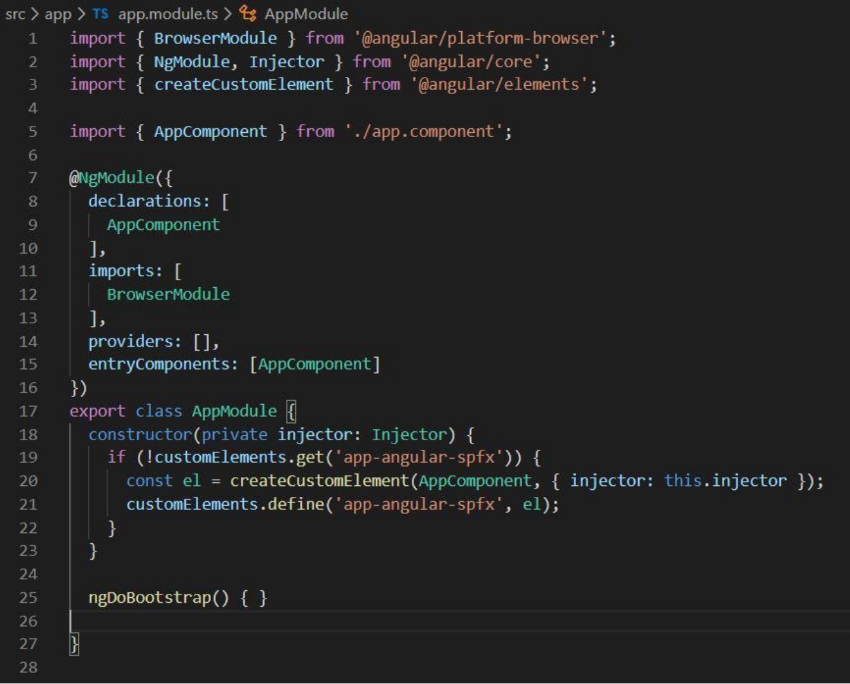Click the 'src' breadcrumb segment

(x=15, y=14)
